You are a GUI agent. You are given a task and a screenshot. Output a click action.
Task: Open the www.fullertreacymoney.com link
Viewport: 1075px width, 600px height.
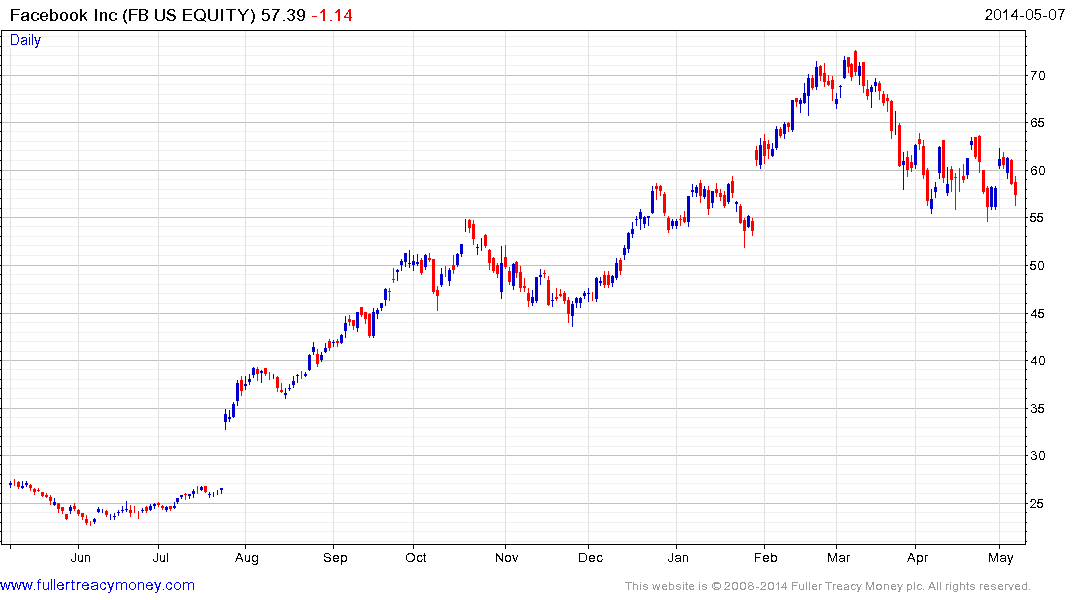[97, 585]
